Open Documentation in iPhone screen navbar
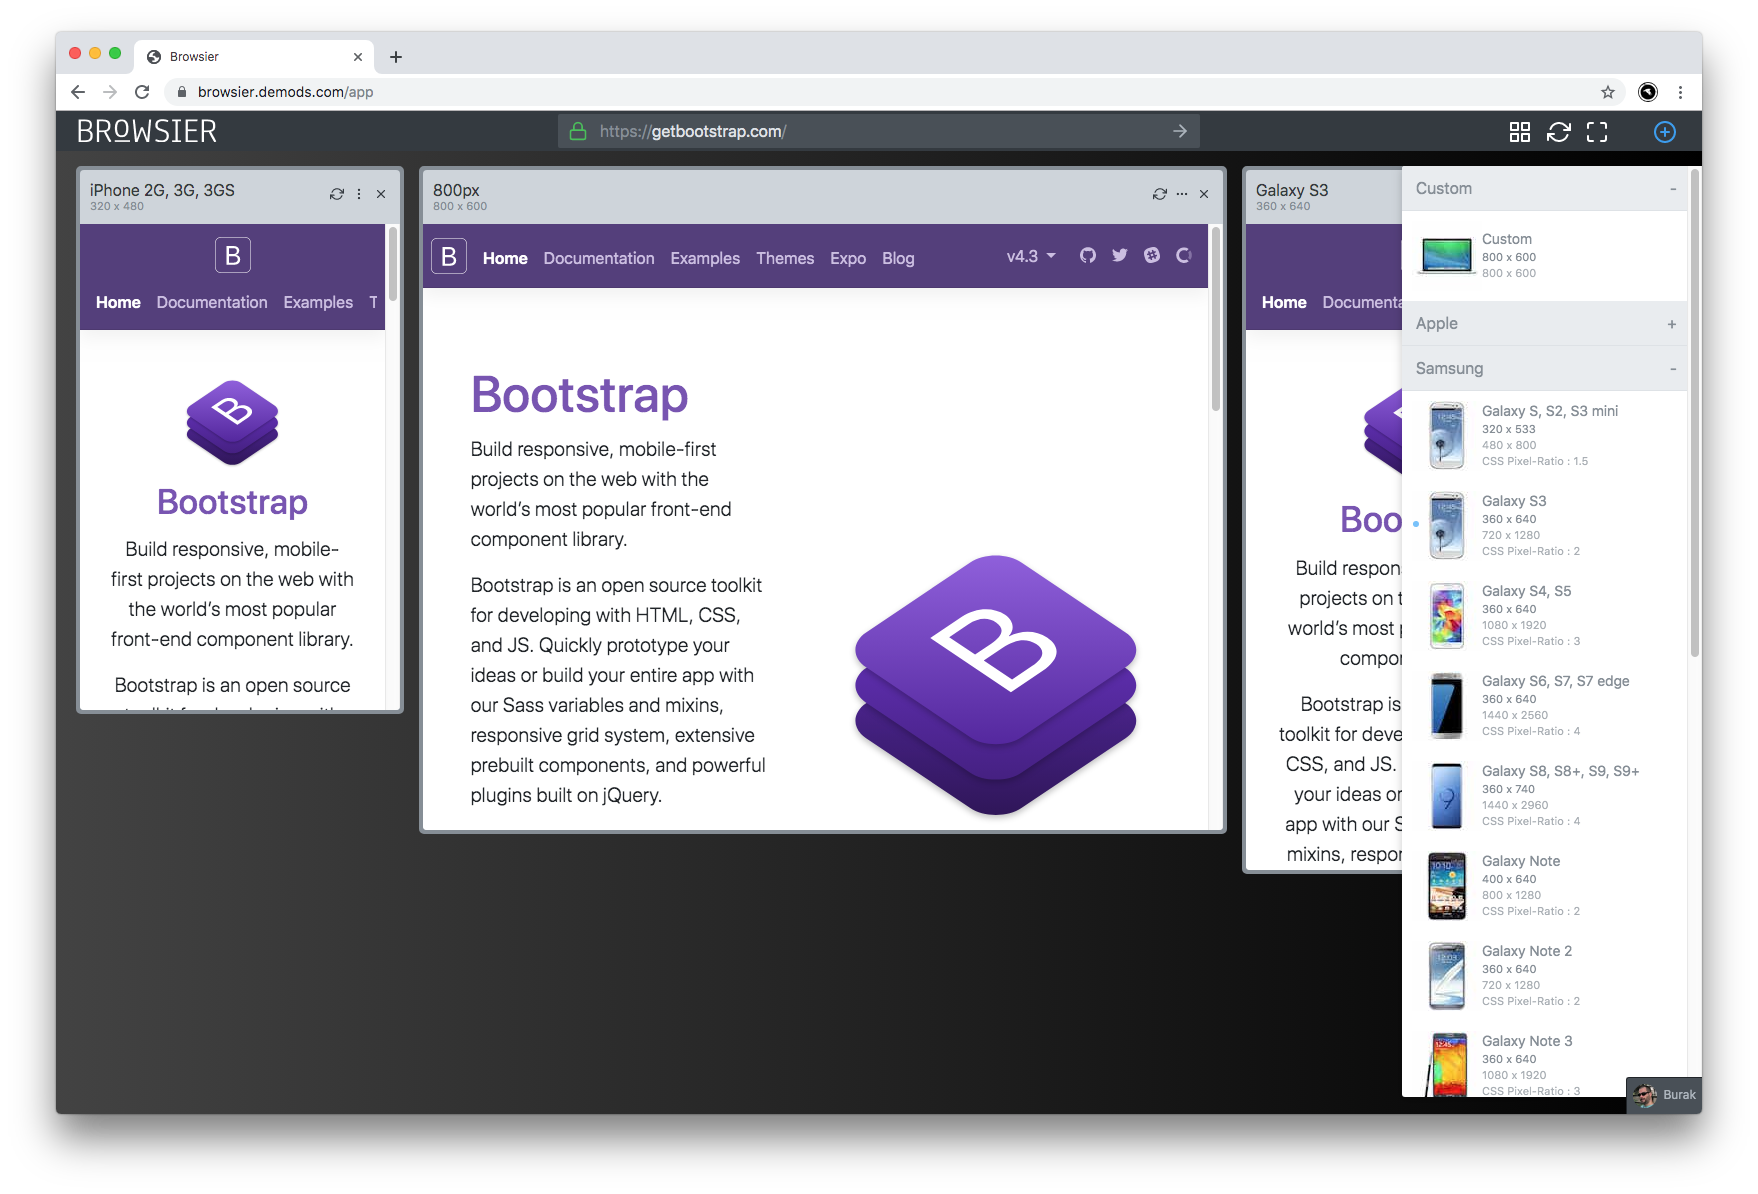The image size is (1758, 1194). click(x=212, y=302)
